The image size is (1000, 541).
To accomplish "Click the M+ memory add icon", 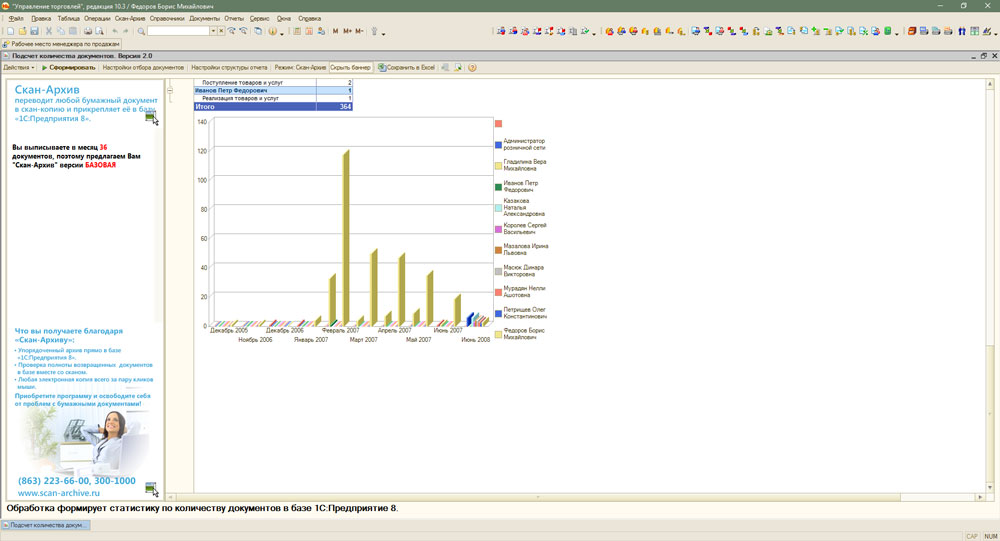I will pos(347,31).
